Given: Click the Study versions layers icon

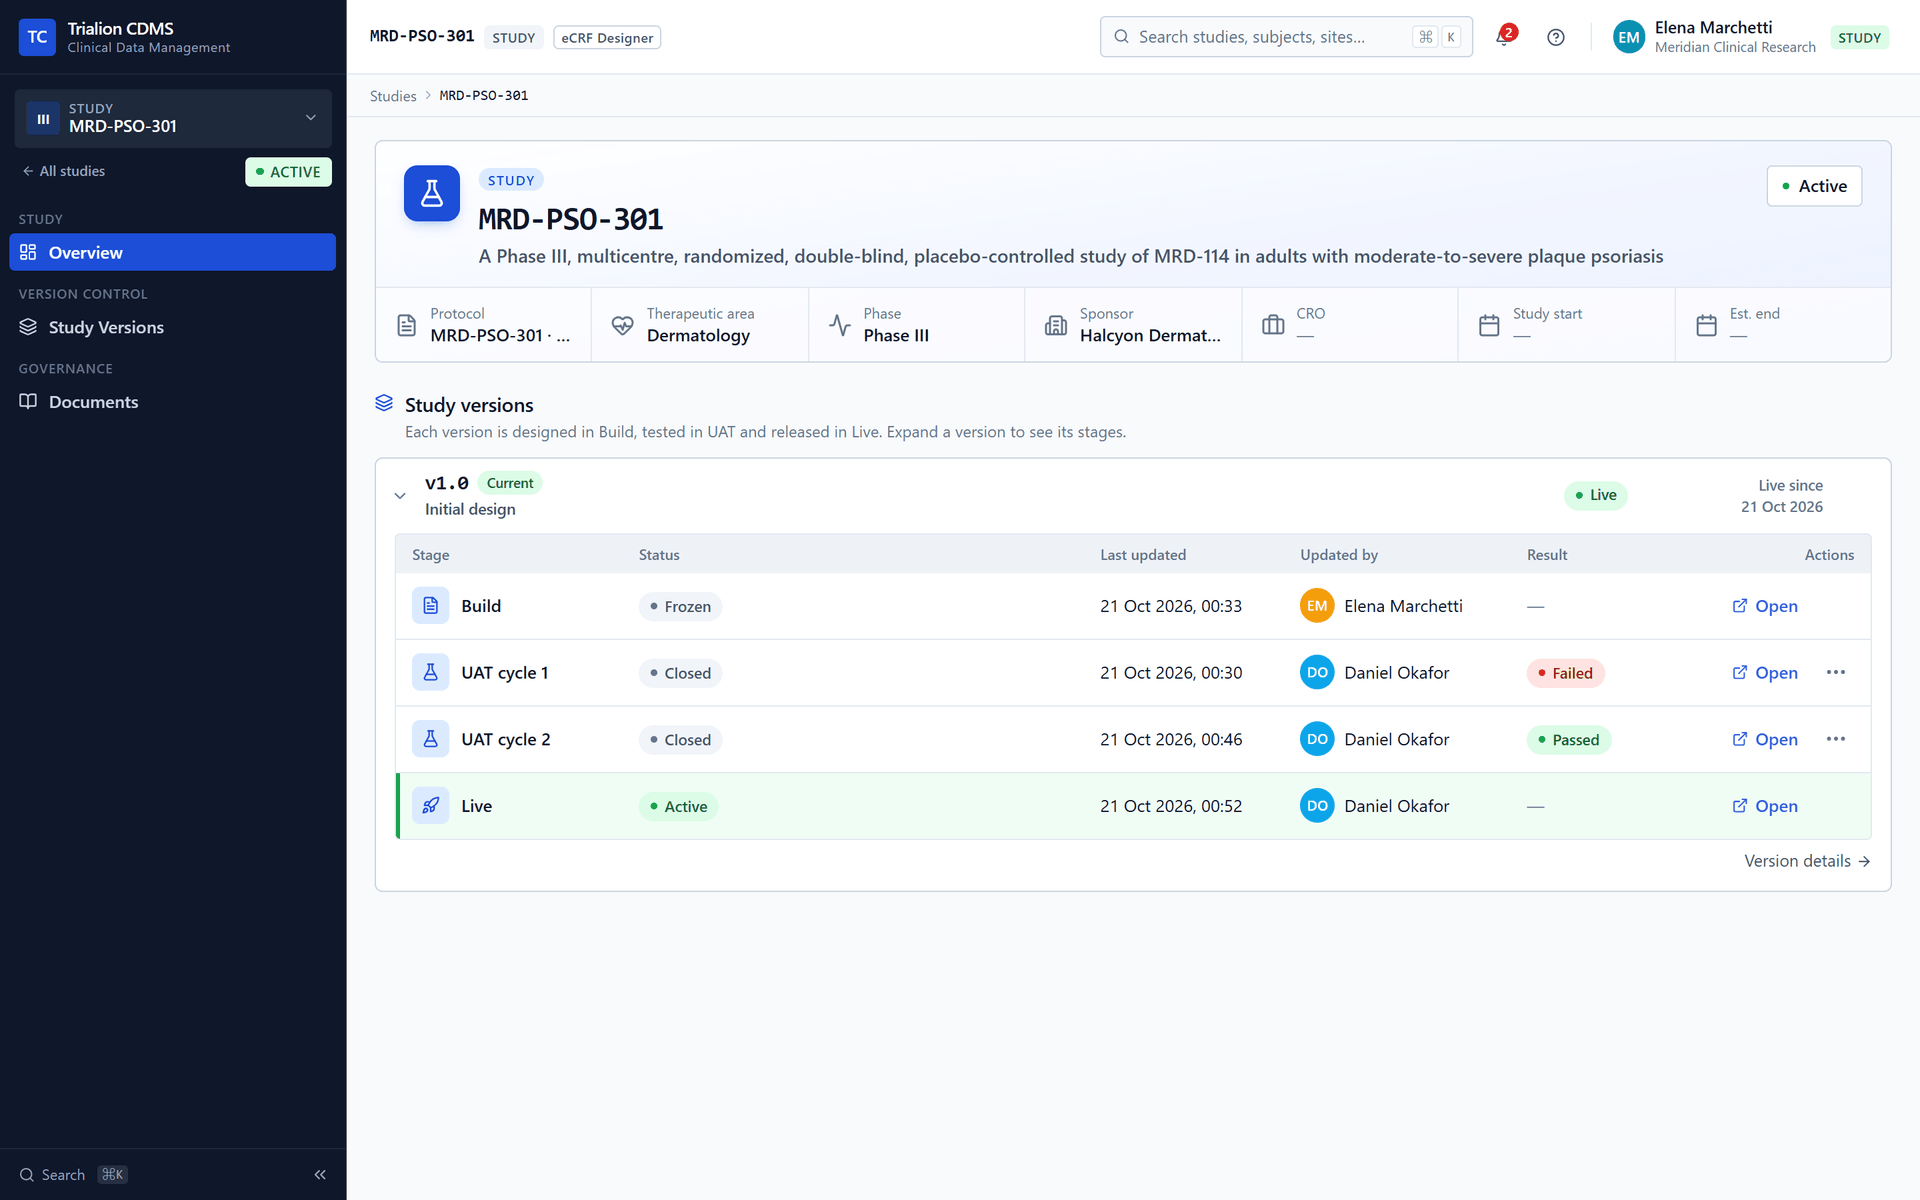Looking at the screenshot, I should tap(384, 403).
